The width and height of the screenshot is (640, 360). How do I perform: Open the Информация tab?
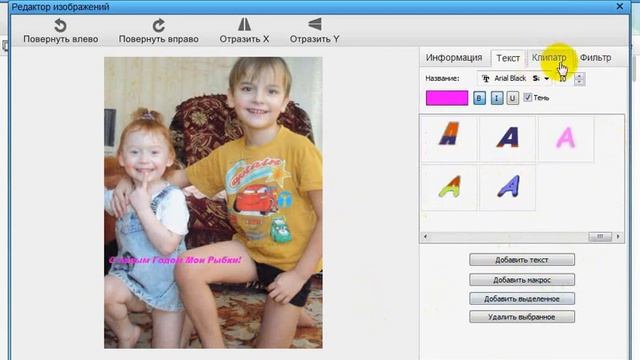pyautogui.click(x=454, y=58)
